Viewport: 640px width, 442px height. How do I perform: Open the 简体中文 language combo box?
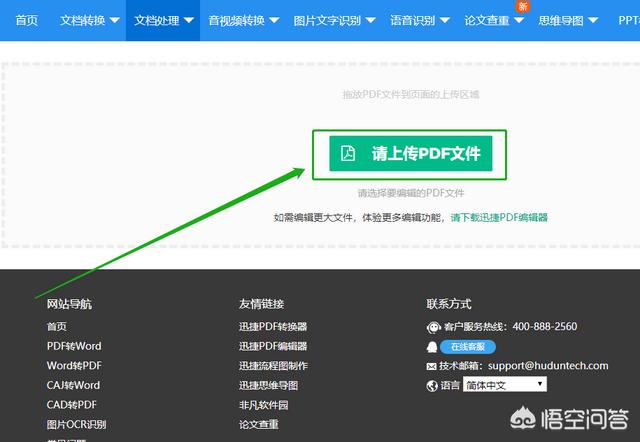coord(505,384)
